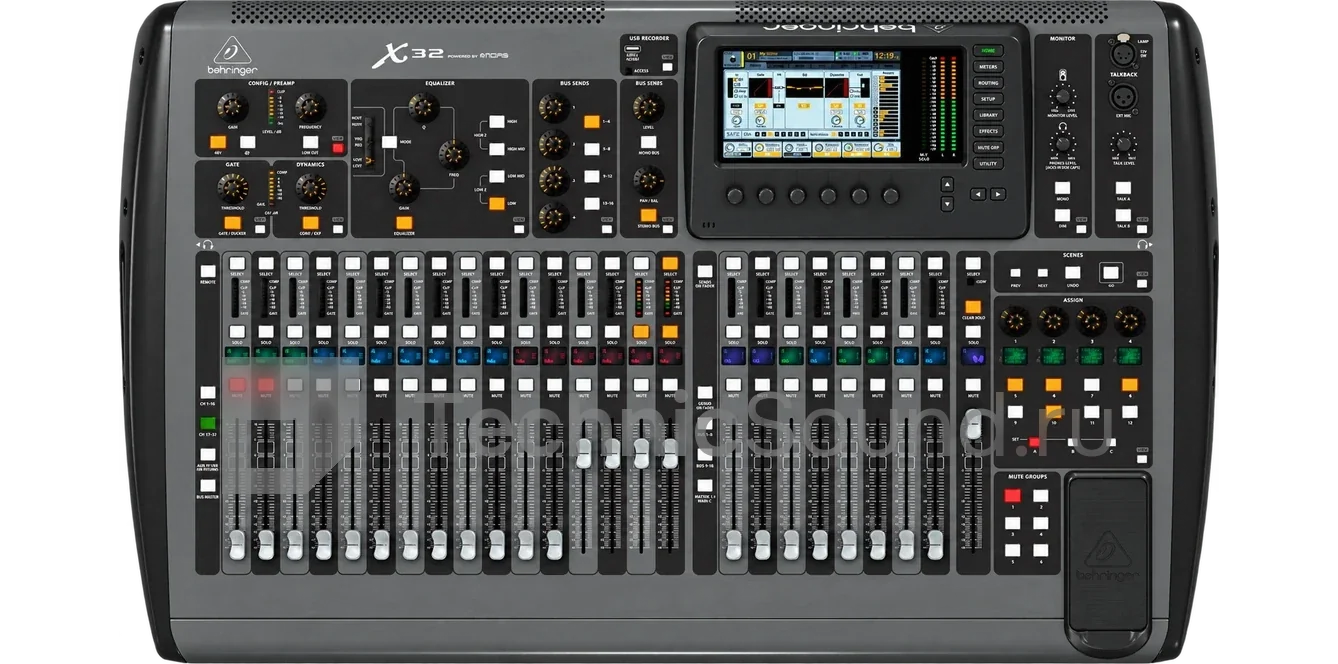The image size is (1338, 664).
Task: Select the LOW MID equalizer band button
Action: click(x=496, y=176)
